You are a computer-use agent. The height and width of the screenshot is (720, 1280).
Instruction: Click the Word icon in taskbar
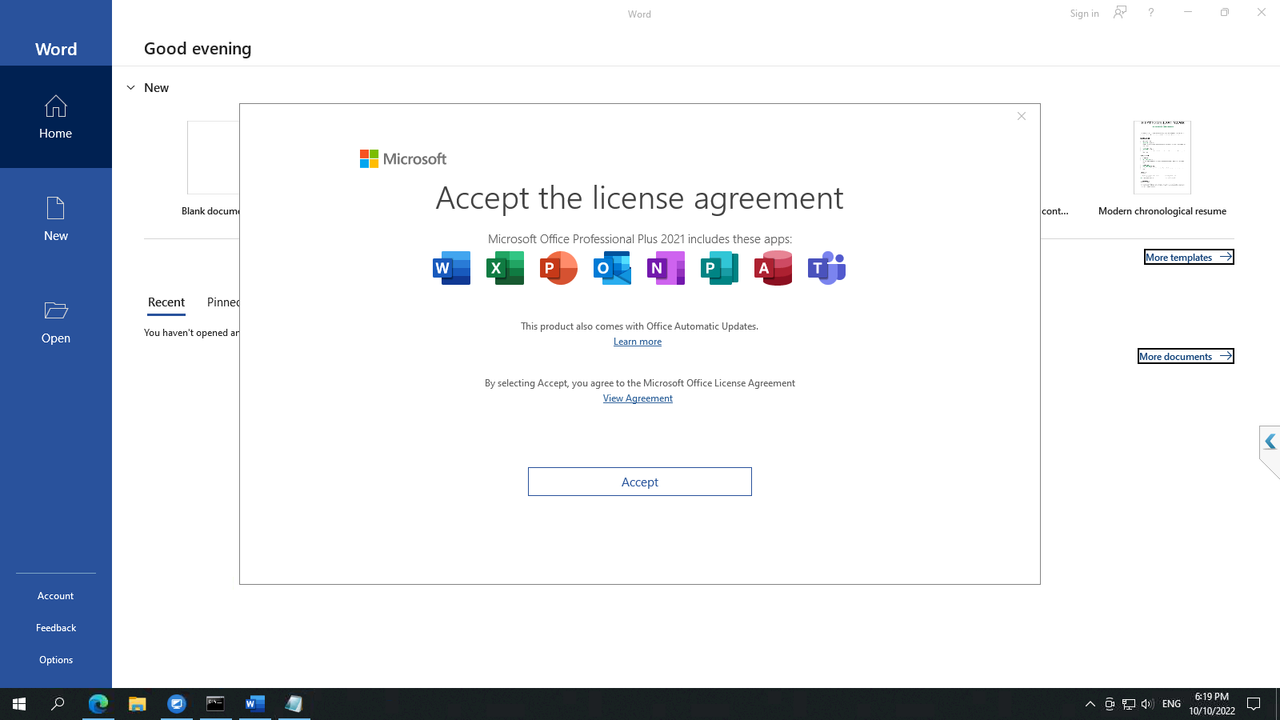[x=255, y=704]
